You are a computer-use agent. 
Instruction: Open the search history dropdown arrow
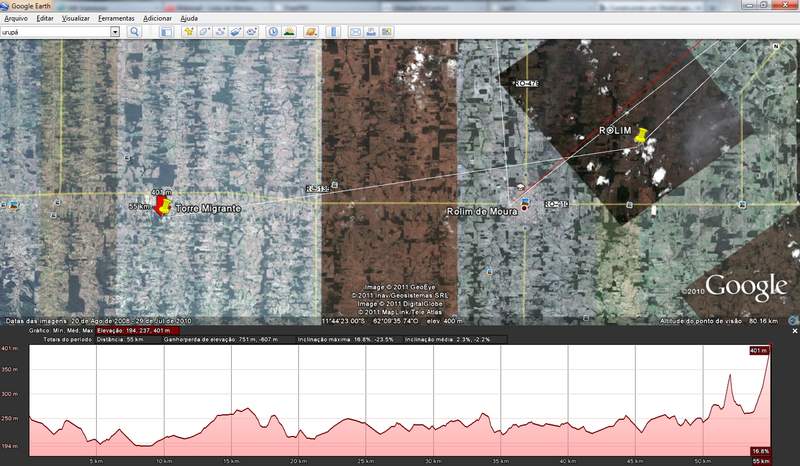point(115,32)
